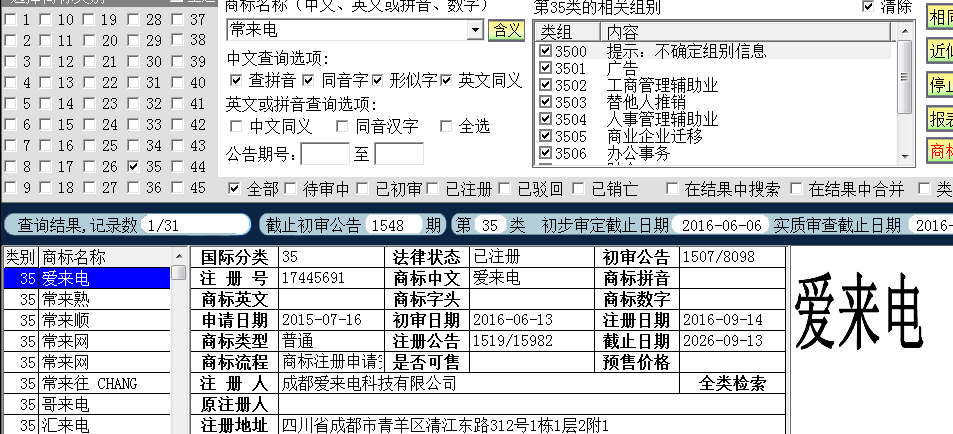Enable 待审中 status filter
Screen dimensions: 953x434
291,189
